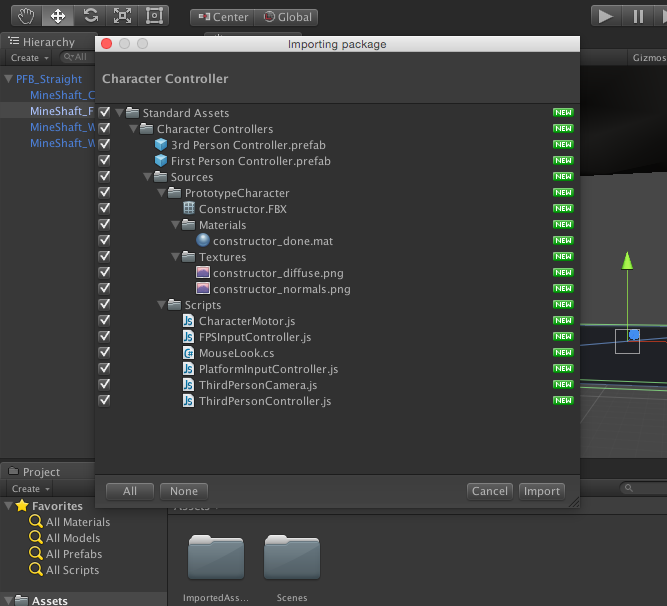Viewport: 667px width, 606px height.
Task: Click ThirdPersonController.js script icon
Action: (188, 401)
